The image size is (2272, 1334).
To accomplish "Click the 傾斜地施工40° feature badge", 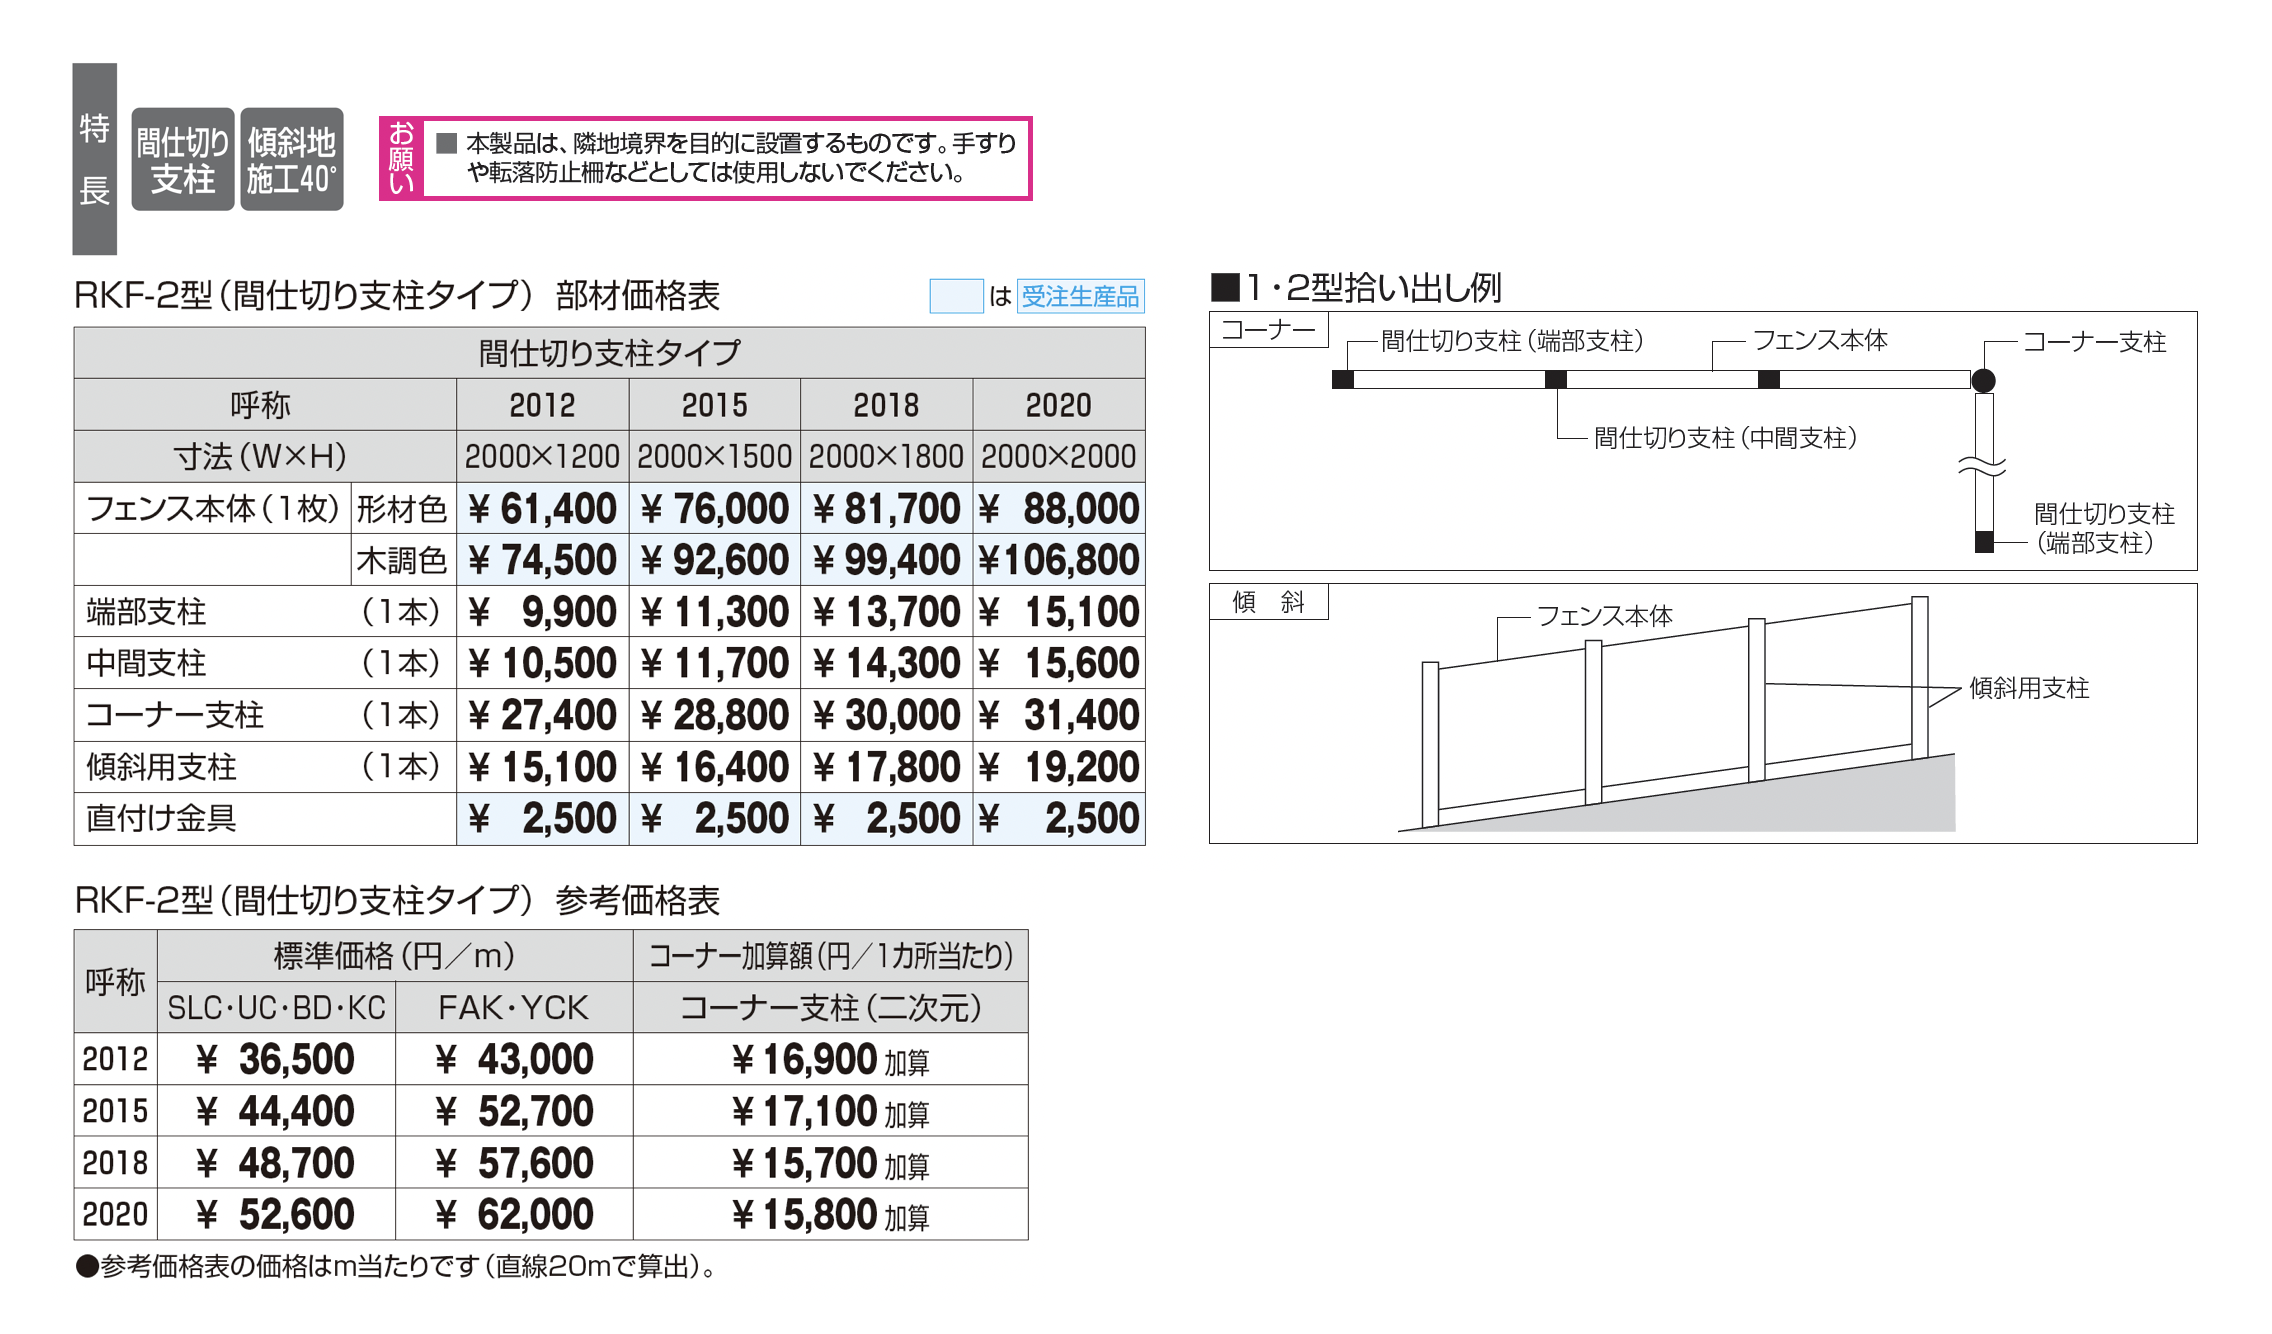I will [292, 159].
